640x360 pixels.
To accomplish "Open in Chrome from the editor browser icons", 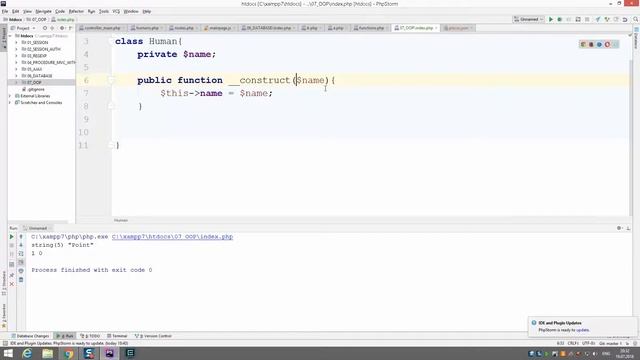I will coord(583,44).
